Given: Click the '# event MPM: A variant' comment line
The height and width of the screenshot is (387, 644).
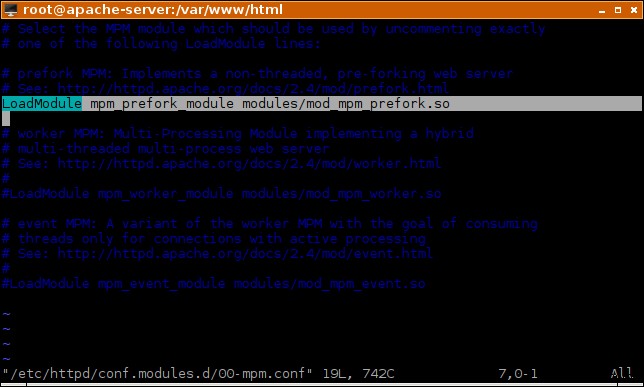Looking at the screenshot, I should 270,223.
